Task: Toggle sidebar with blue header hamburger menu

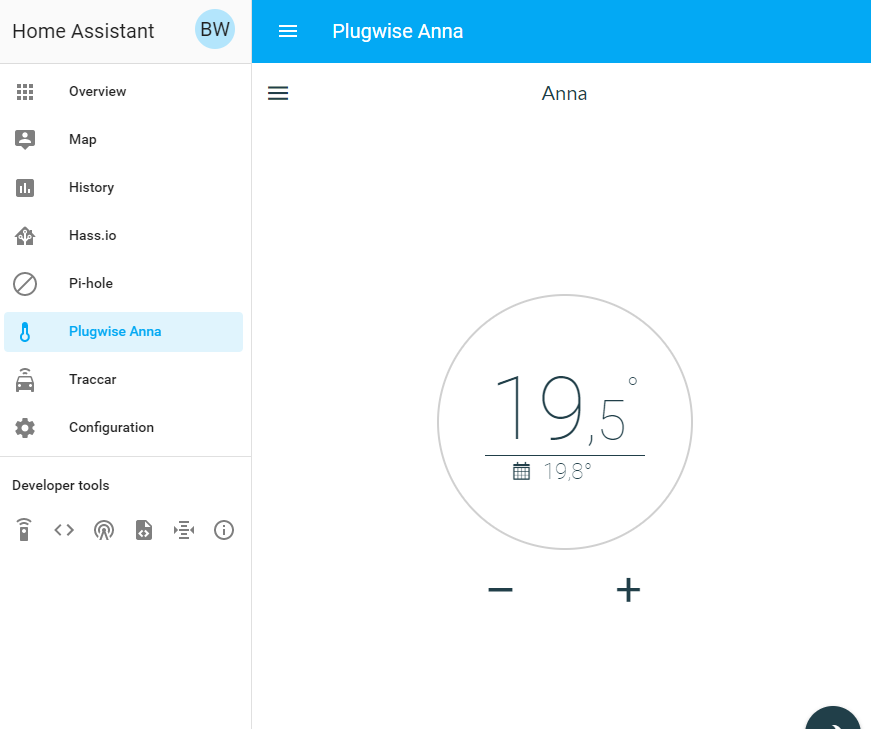Action: point(288,31)
